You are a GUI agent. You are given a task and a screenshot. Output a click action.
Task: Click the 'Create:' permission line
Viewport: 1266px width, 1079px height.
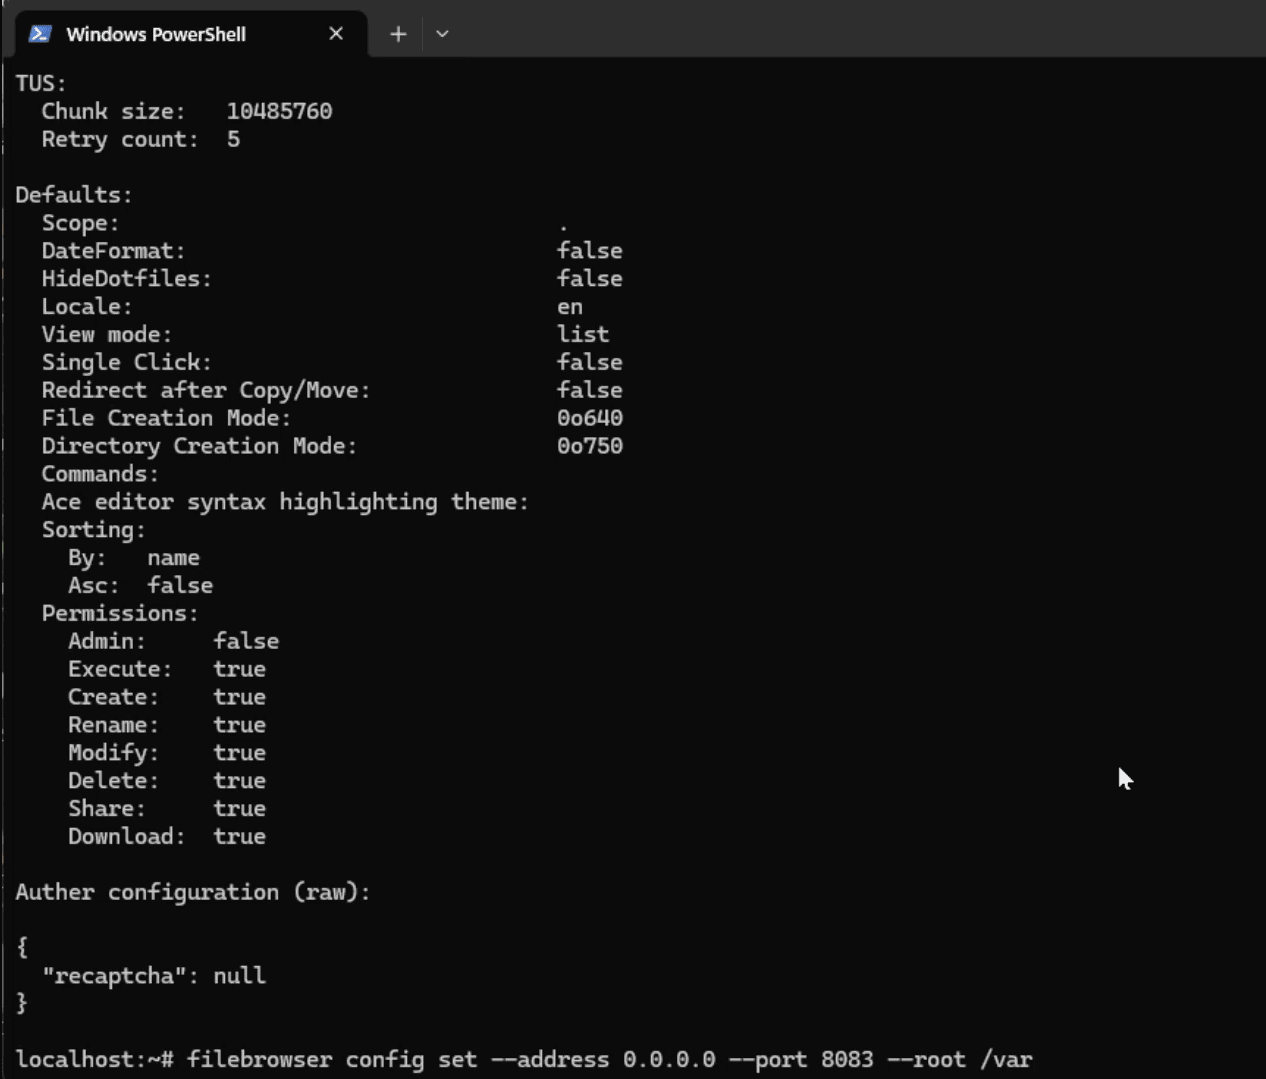(x=167, y=697)
